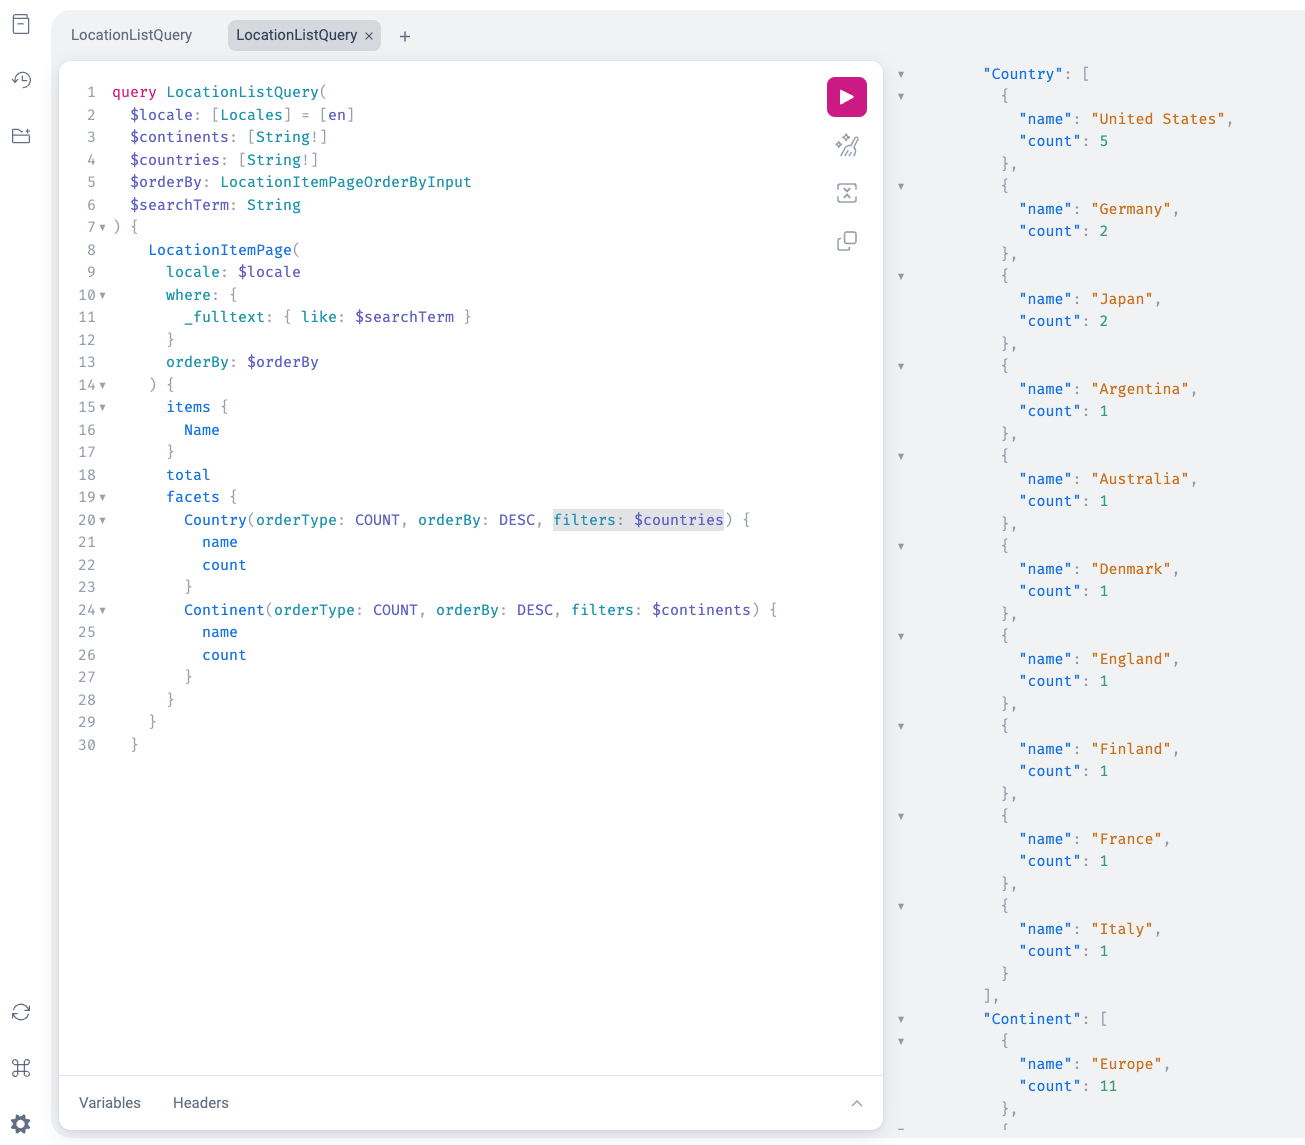This screenshot has height=1145, width=1305.
Task: Place cursor on $searchTerm in line 11
Action: click(x=404, y=317)
